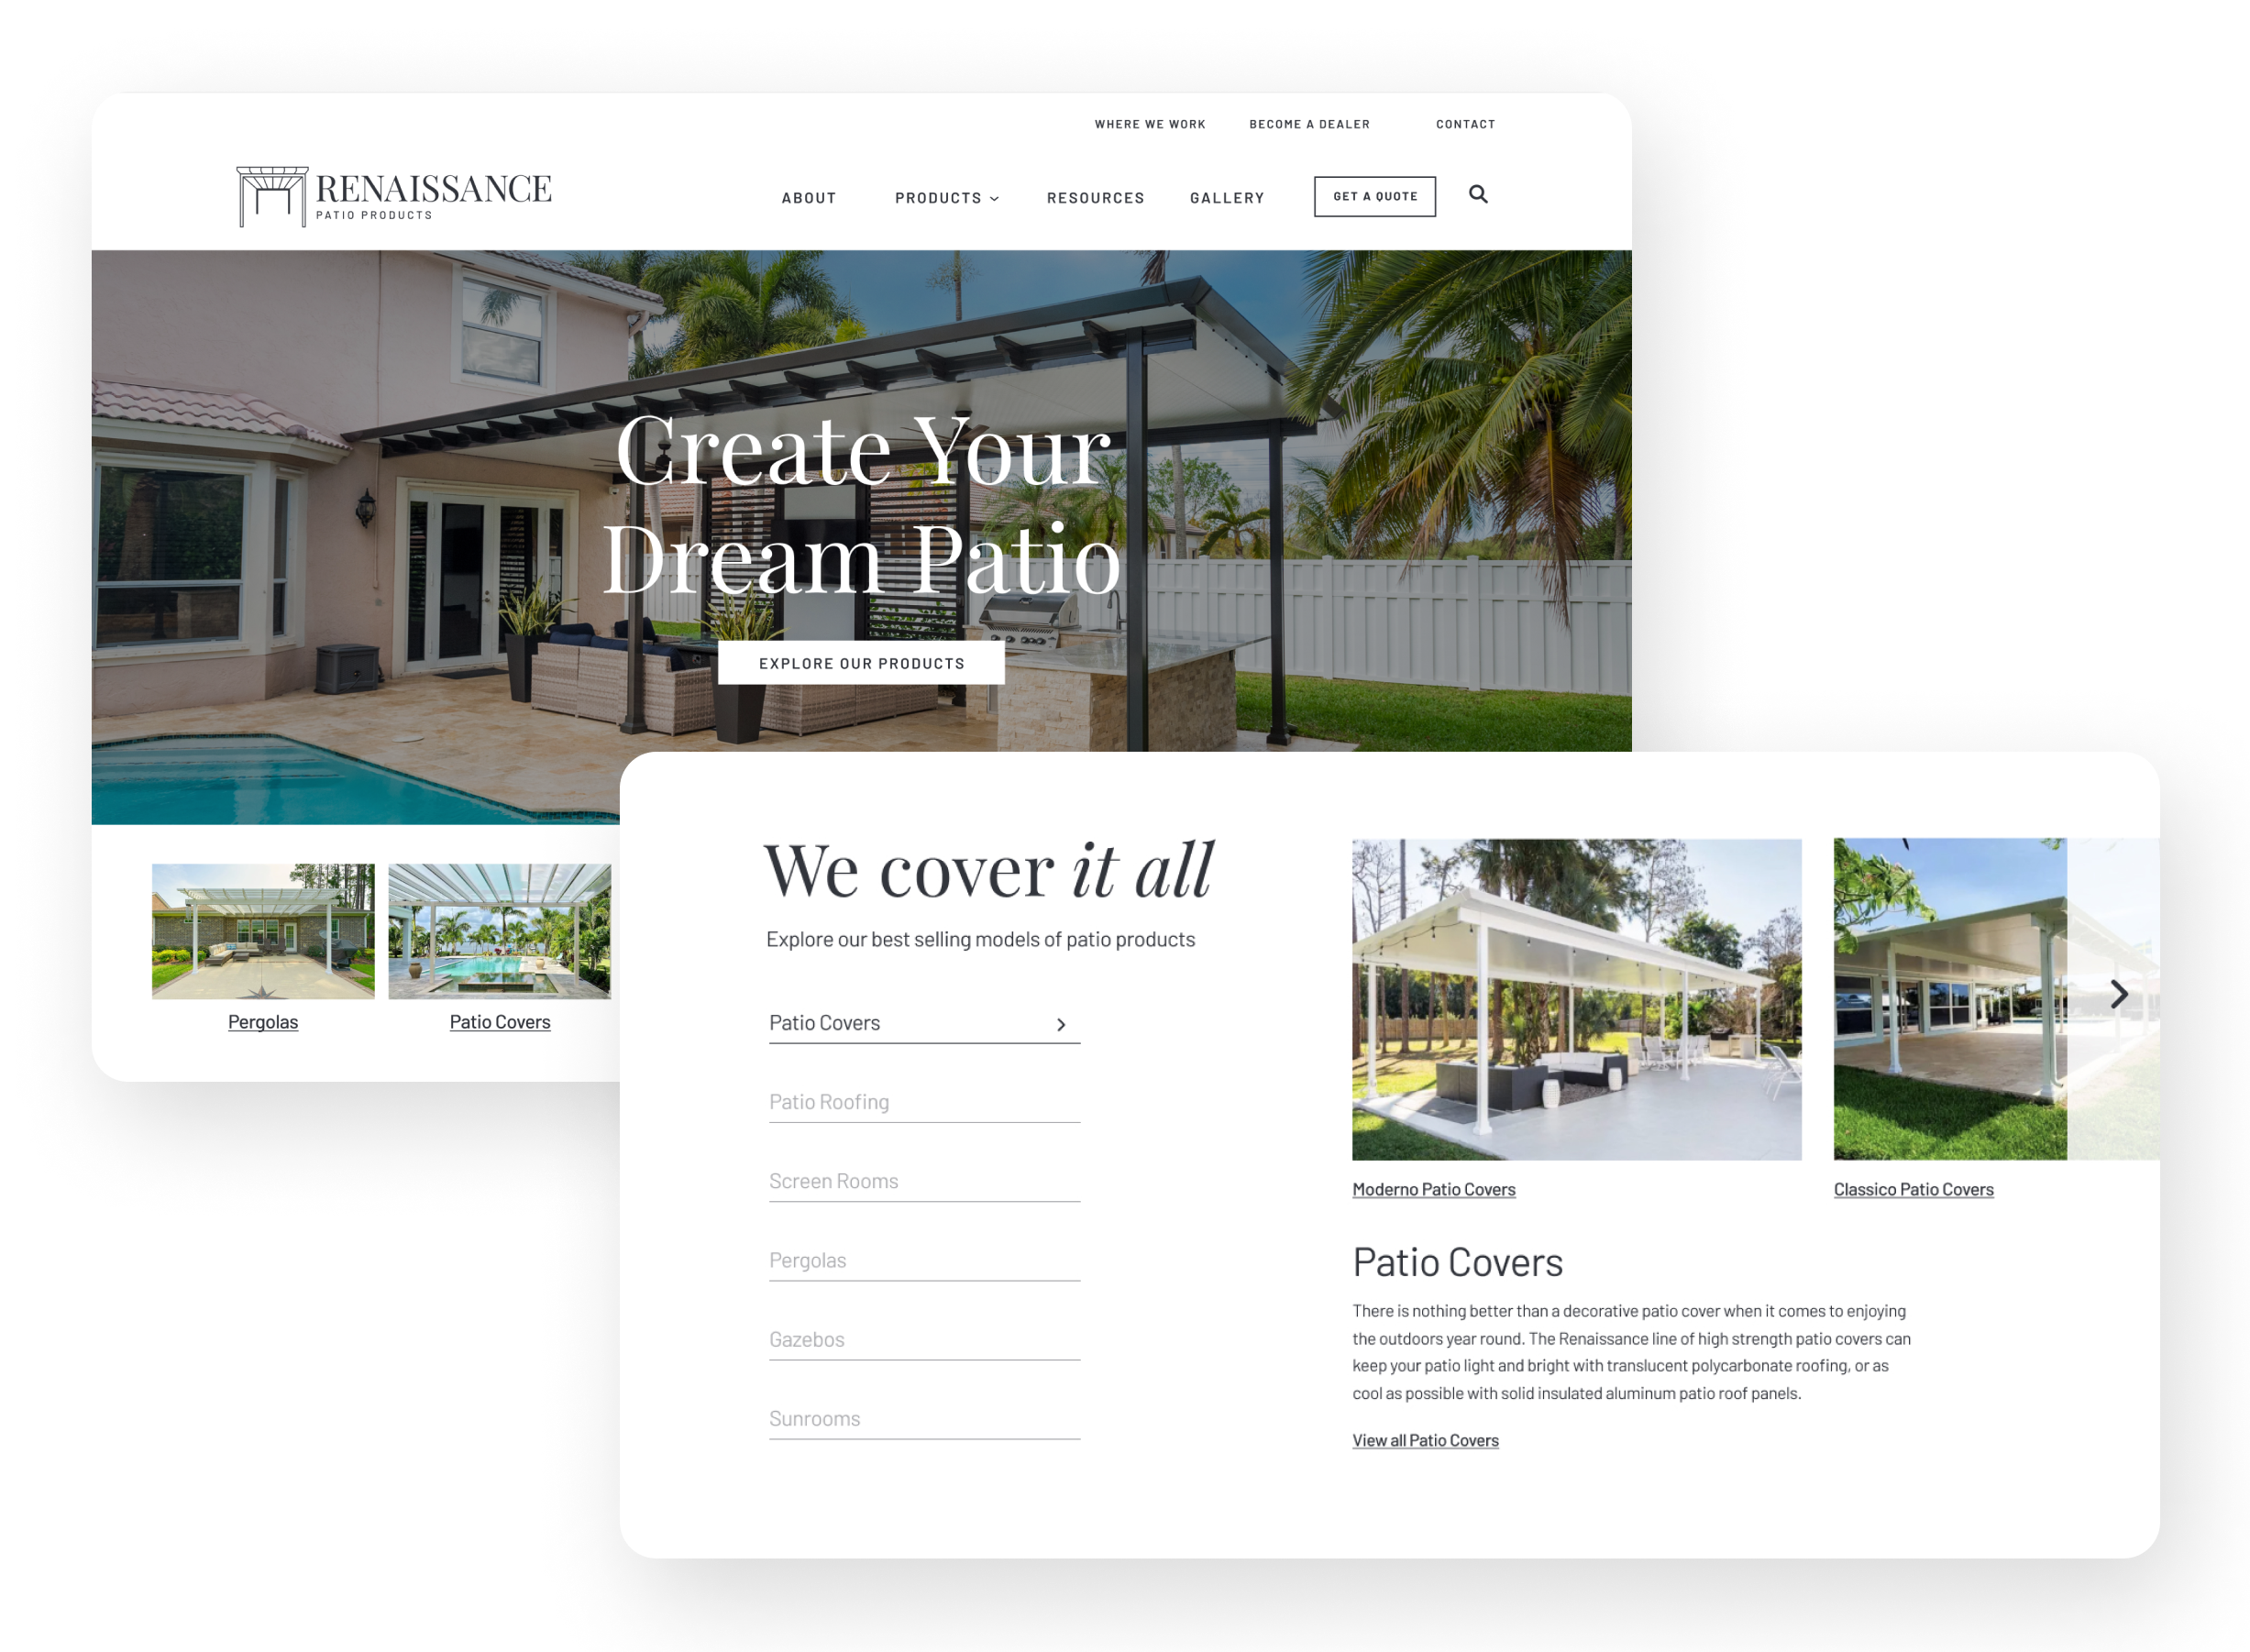
Task: Open the Products menu in navigation
Action: [x=945, y=195]
